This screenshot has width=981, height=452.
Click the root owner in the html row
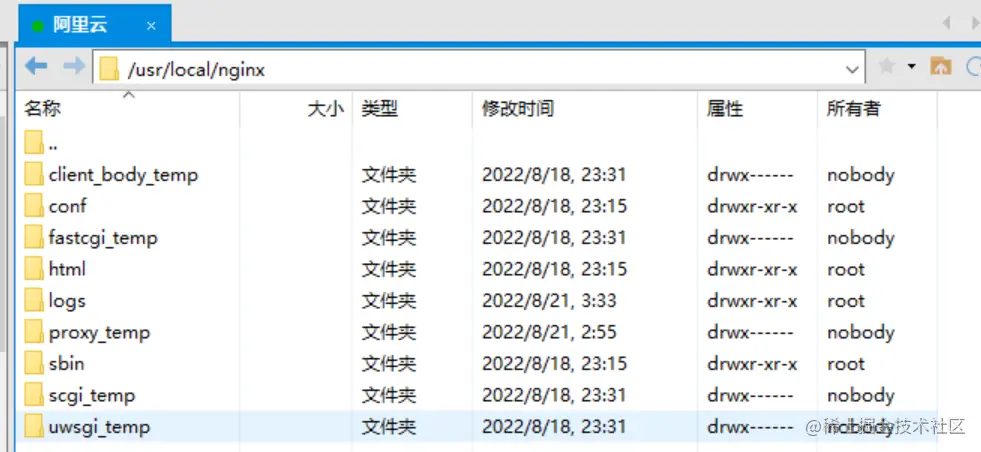pyautogui.click(x=846, y=270)
